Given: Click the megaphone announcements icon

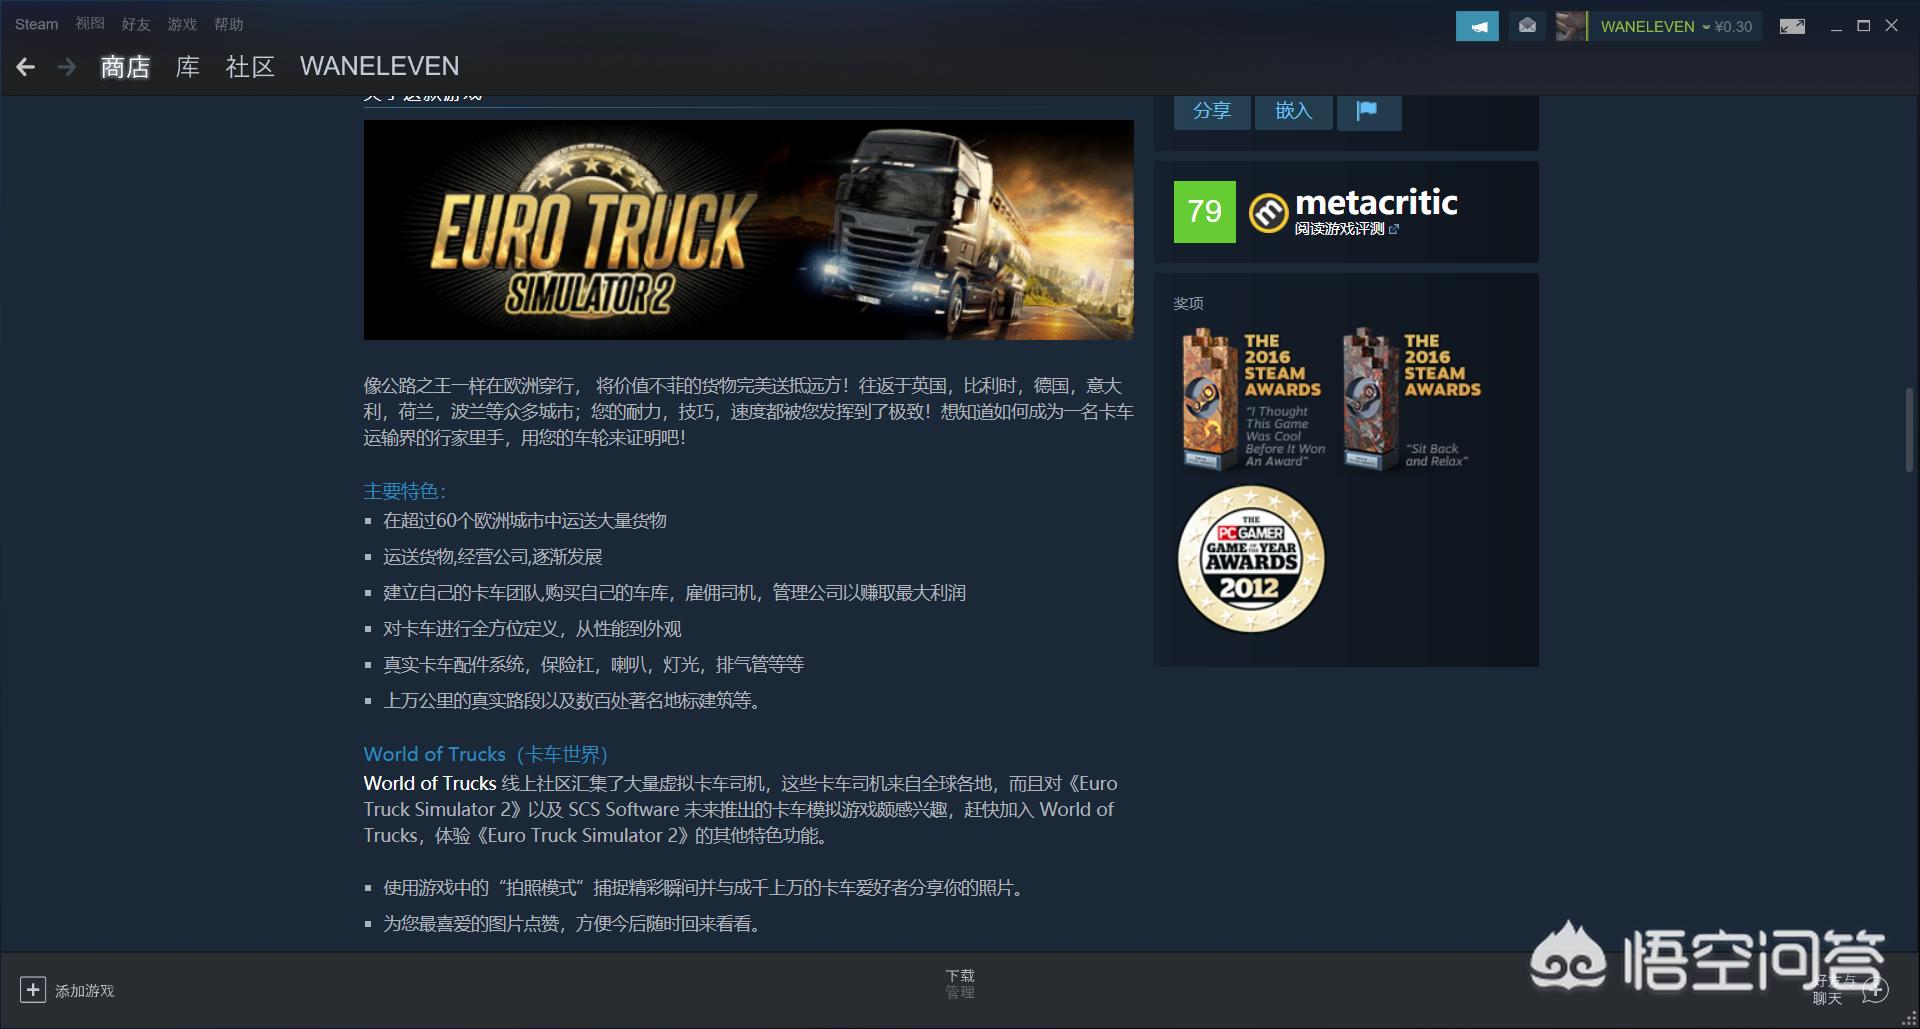Looking at the screenshot, I should (x=1477, y=26).
